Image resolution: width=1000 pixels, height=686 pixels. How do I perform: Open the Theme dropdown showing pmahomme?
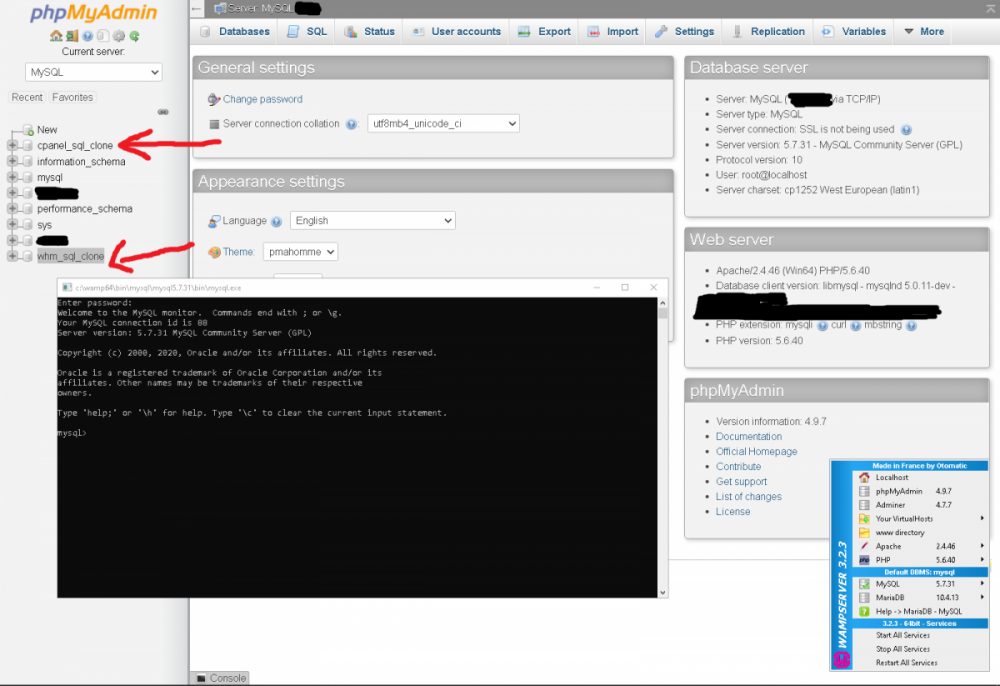pos(300,252)
